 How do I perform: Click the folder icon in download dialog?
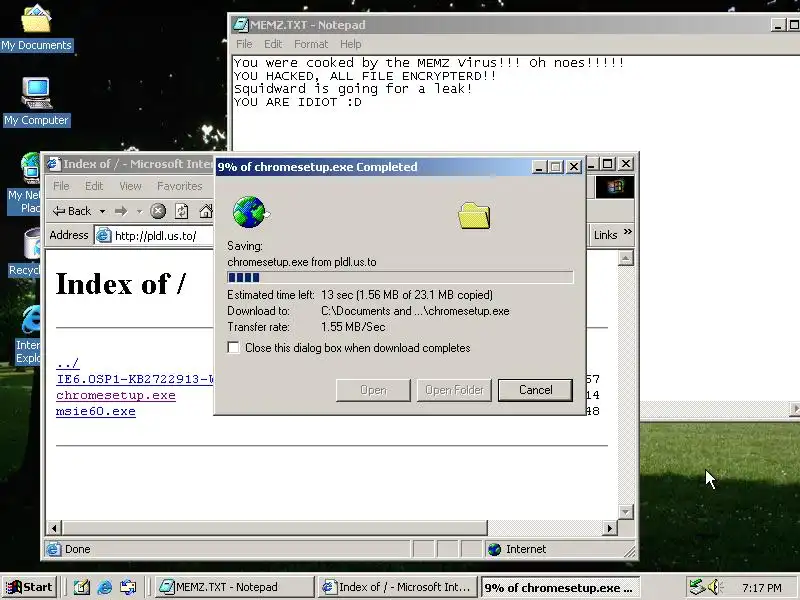tap(474, 215)
